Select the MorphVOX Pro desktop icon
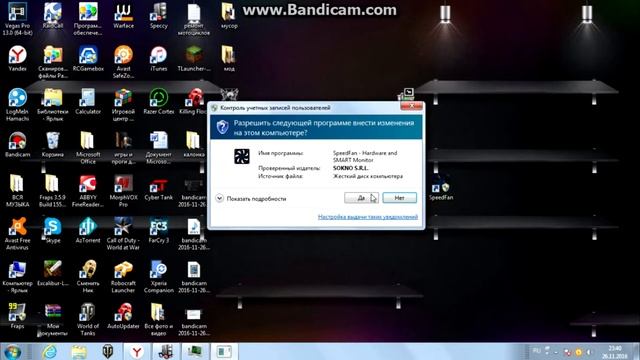This screenshot has height=360, width=640. (123, 190)
